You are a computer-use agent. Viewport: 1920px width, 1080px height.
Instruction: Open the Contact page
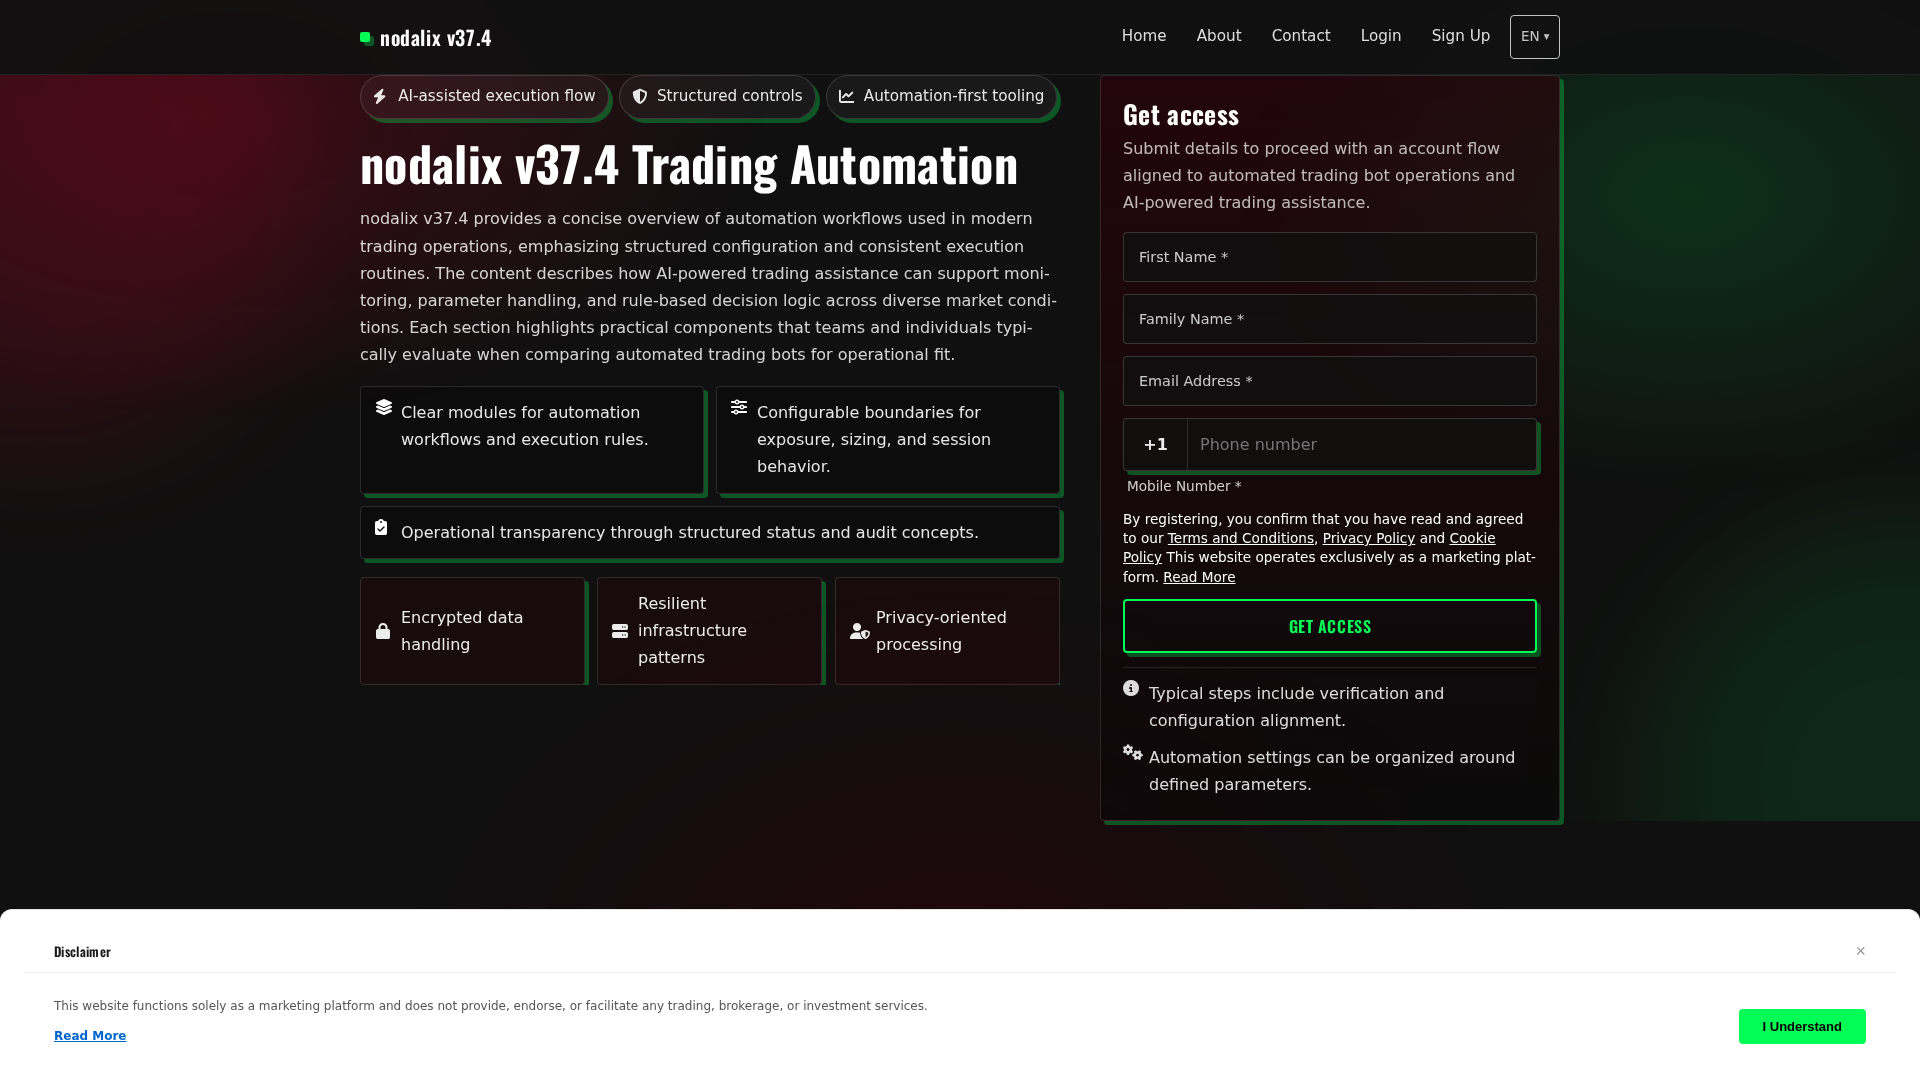coord(1301,36)
